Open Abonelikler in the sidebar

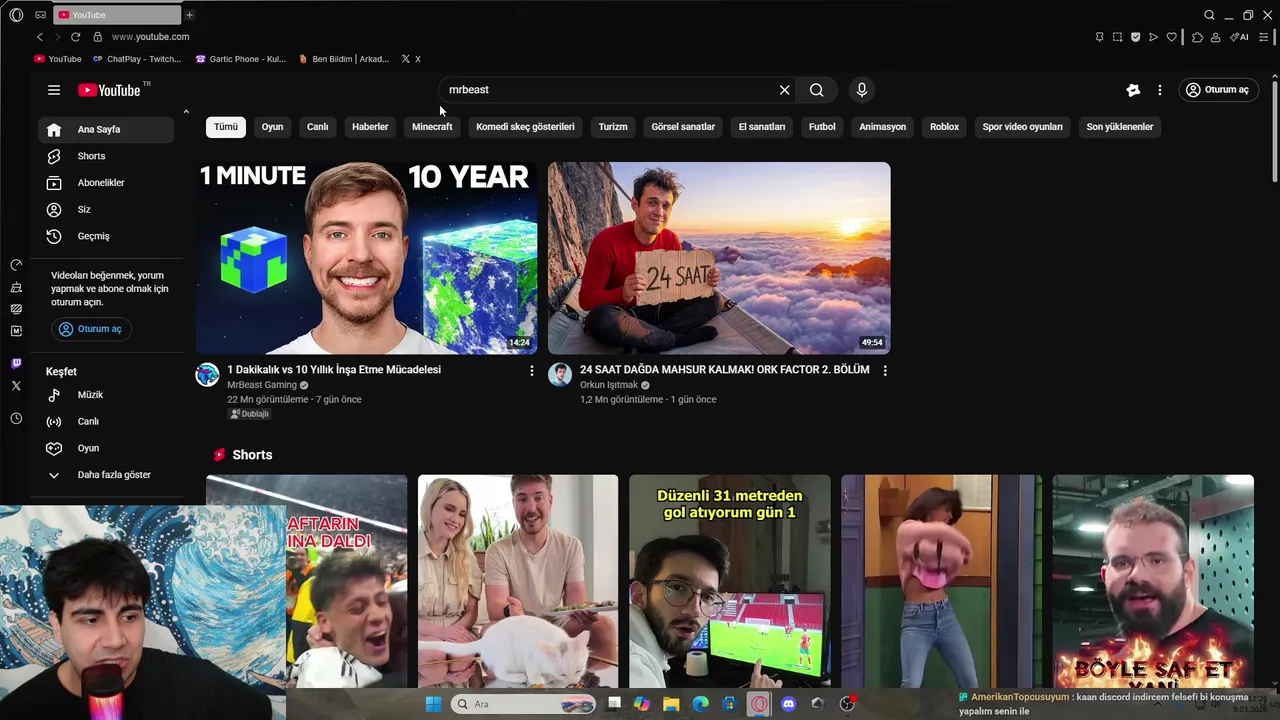(x=106, y=183)
